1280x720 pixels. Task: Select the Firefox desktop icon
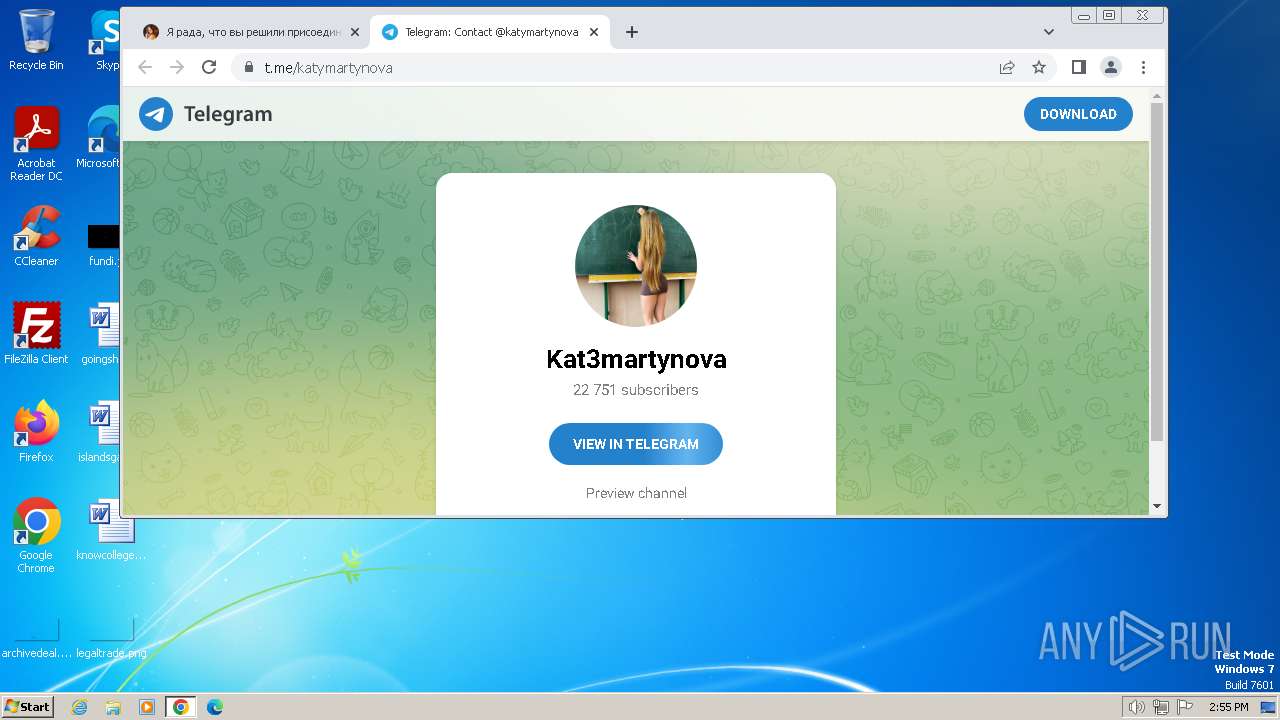(x=36, y=431)
